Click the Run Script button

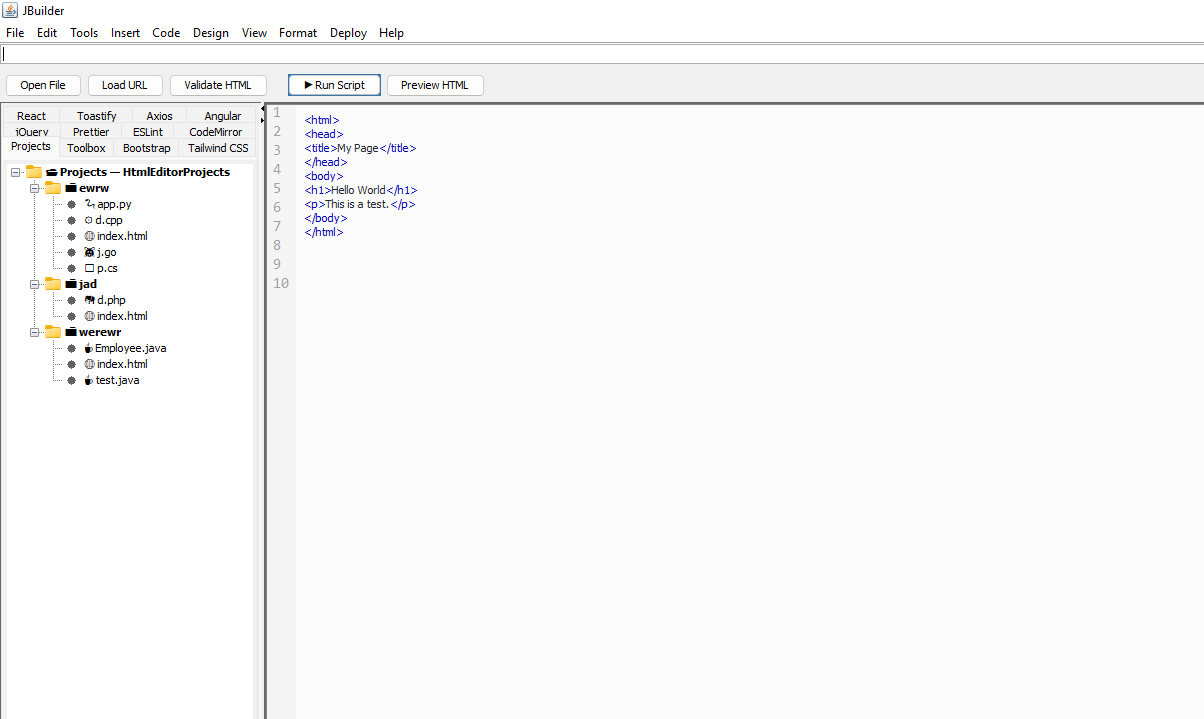(x=334, y=85)
